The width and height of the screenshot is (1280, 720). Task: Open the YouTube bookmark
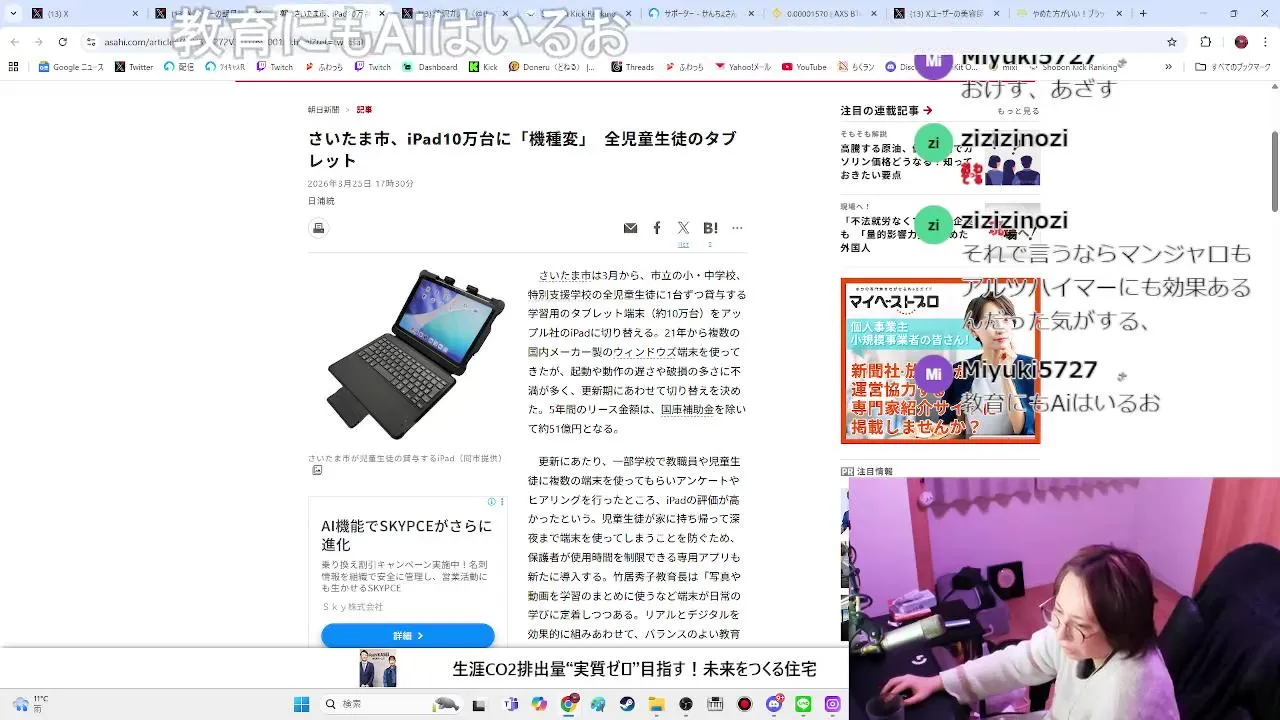(804, 67)
